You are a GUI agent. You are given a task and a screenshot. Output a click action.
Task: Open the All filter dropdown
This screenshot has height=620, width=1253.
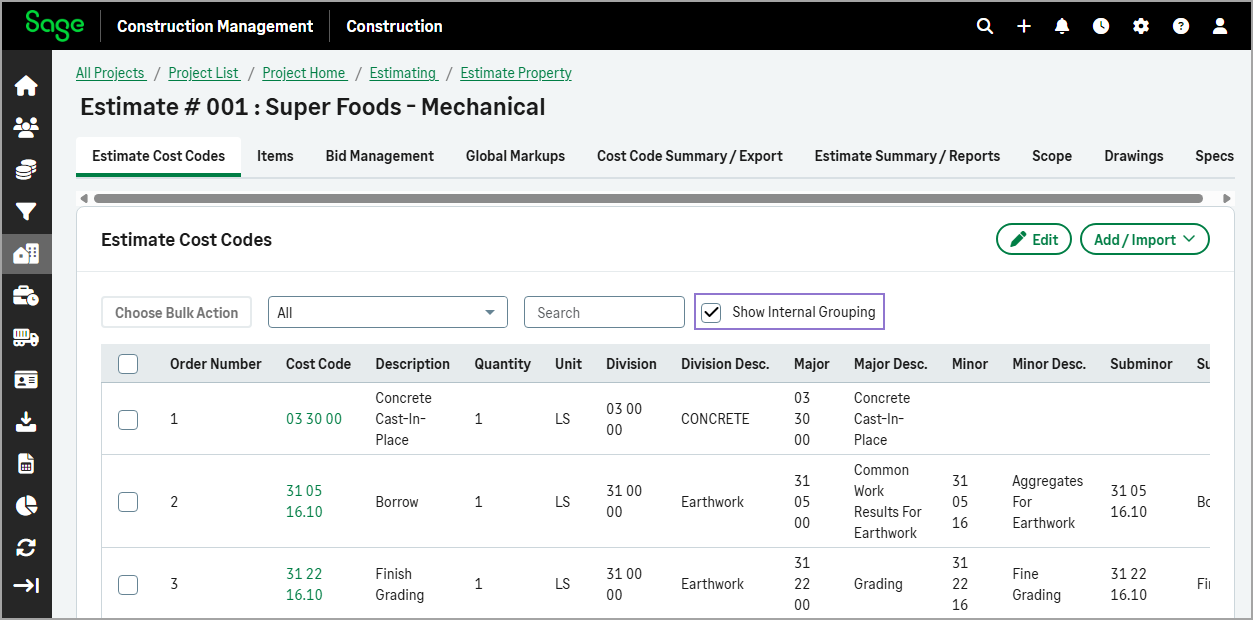coord(387,312)
